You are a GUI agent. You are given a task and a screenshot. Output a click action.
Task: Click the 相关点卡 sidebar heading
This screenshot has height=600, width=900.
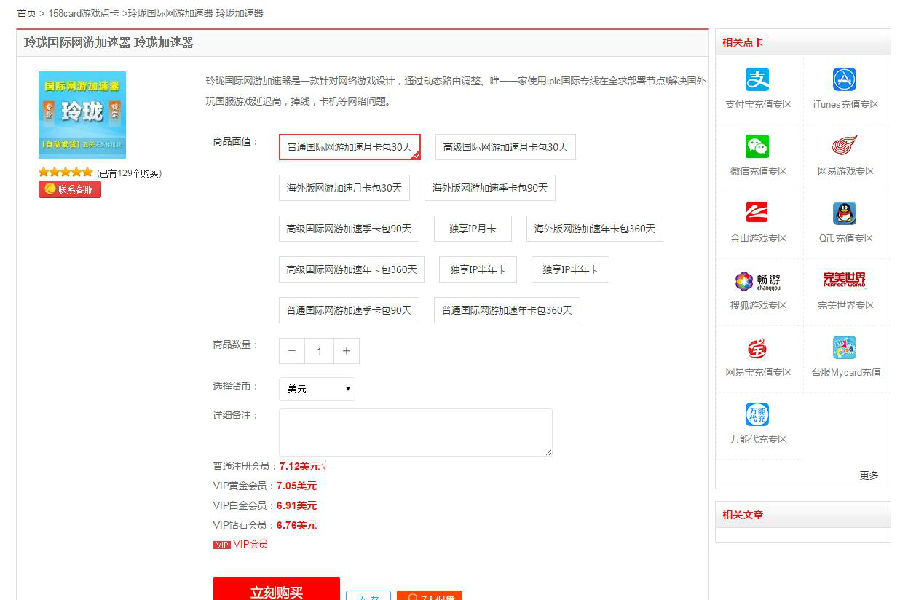pos(742,42)
